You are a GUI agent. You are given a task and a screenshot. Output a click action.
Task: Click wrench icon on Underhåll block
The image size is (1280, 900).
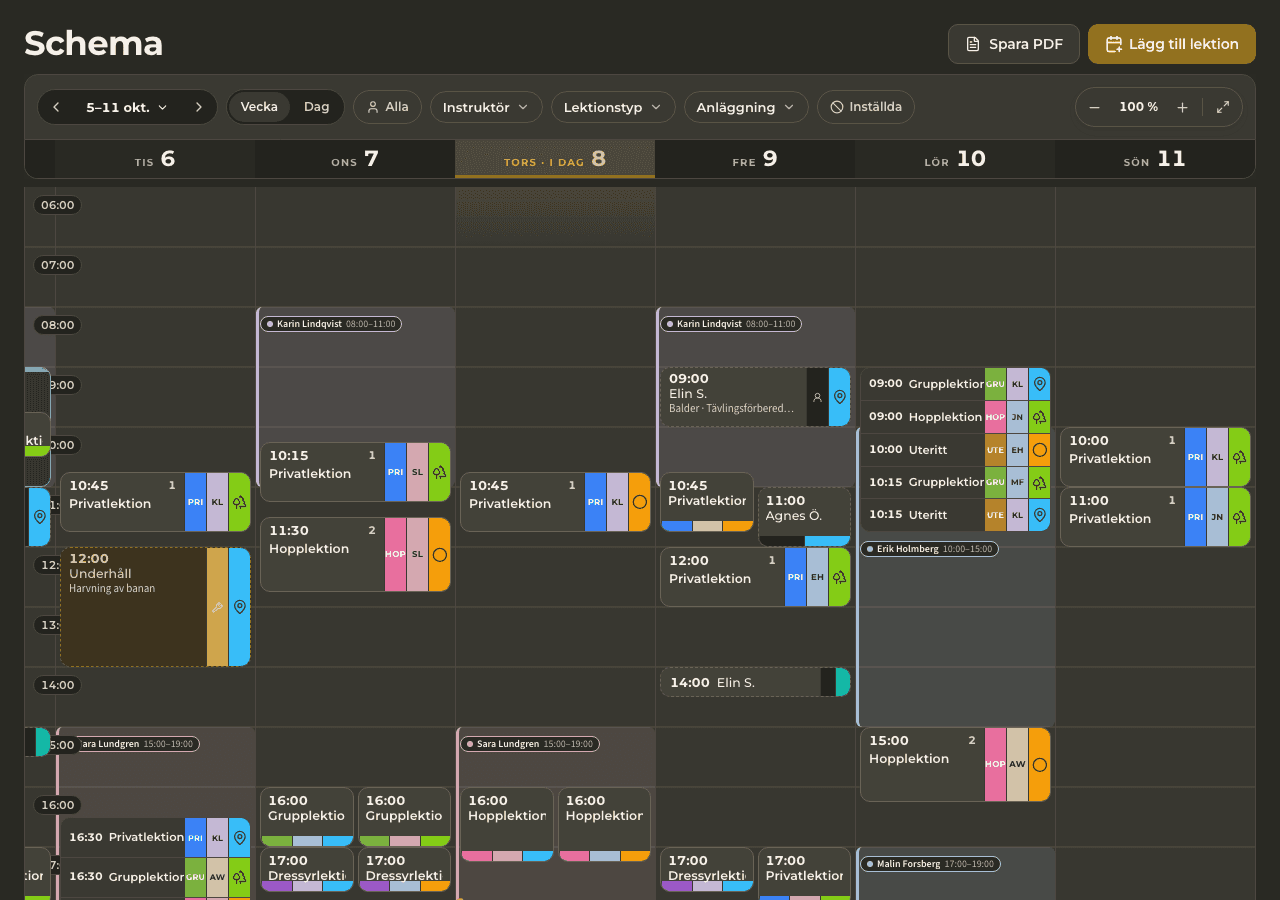click(x=217, y=607)
